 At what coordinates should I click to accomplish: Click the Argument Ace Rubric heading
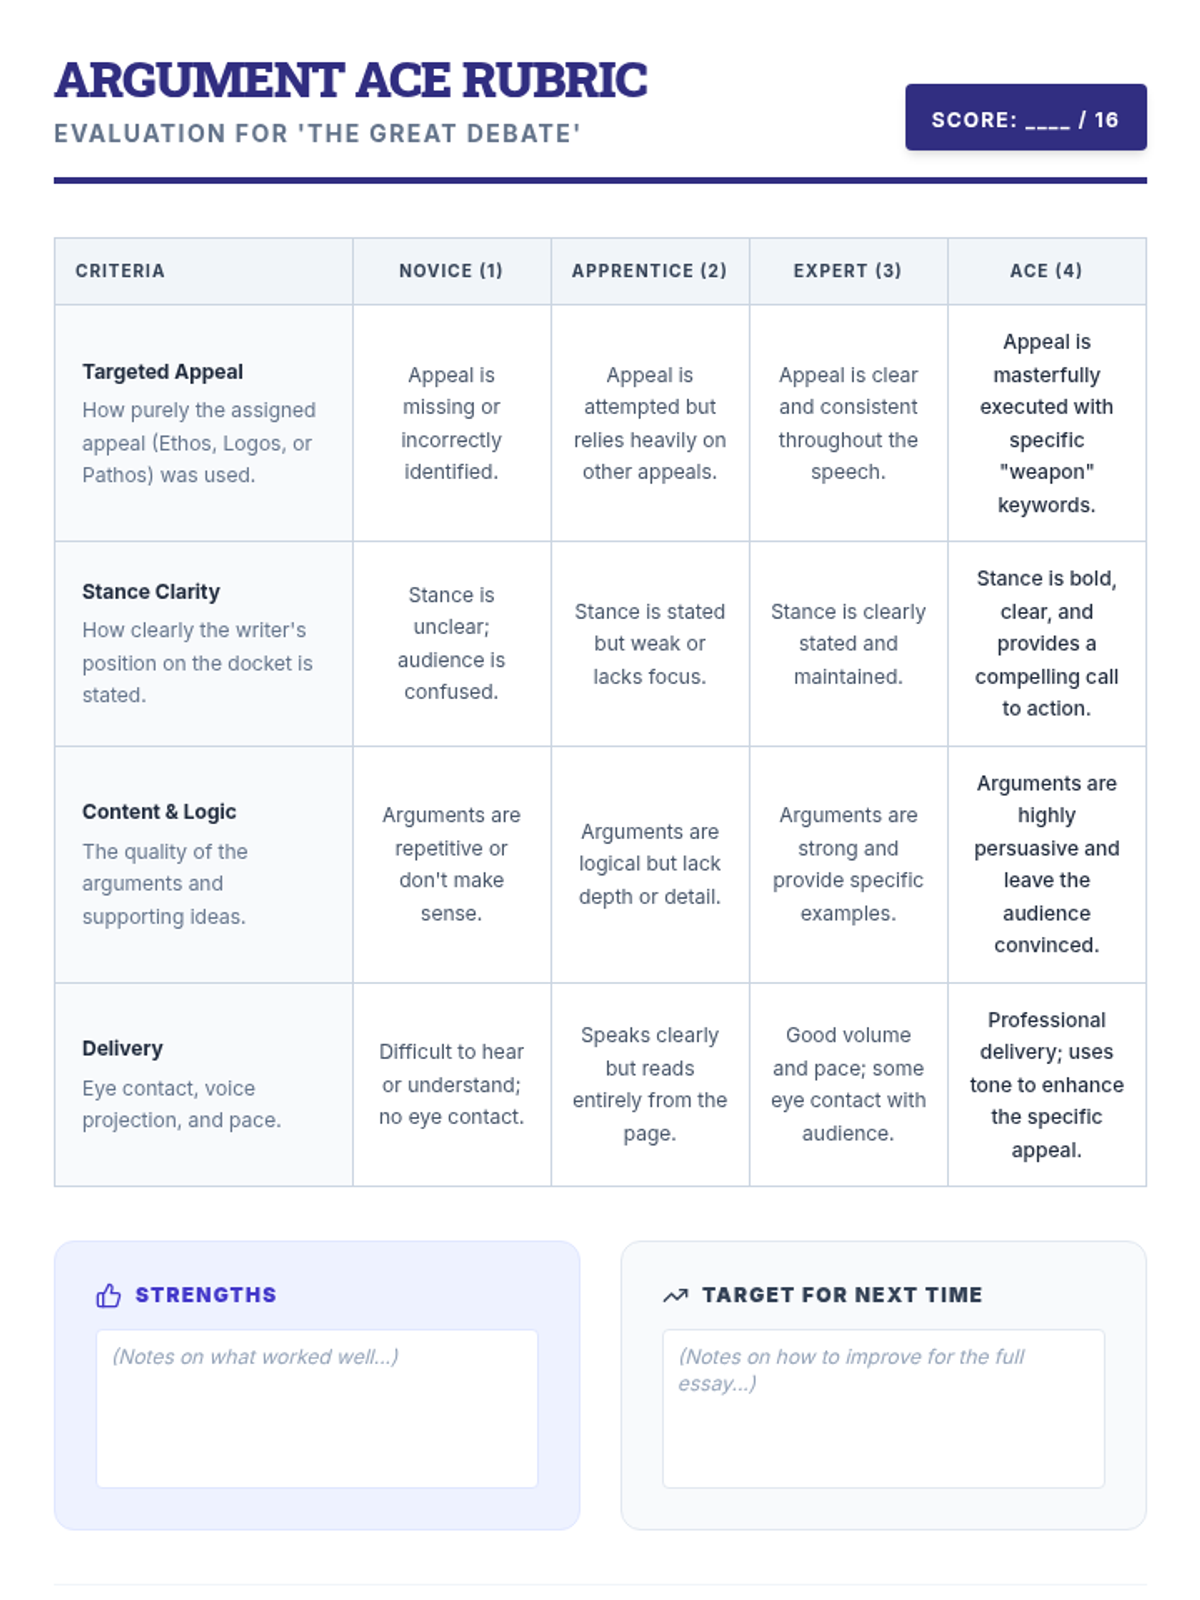[351, 81]
